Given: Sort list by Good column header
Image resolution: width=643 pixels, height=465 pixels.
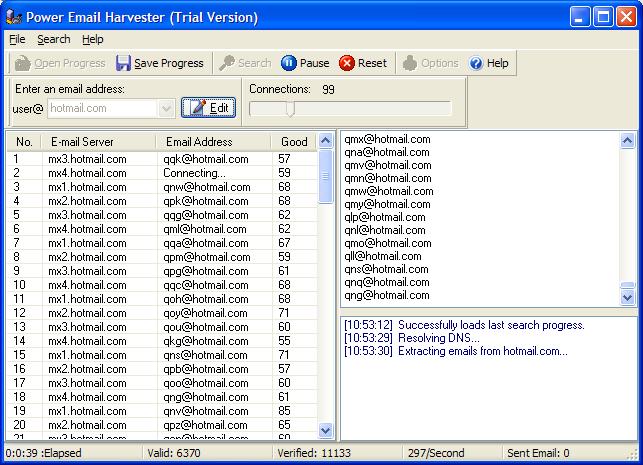Looking at the screenshot, I should pyautogui.click(x=294, y=142).
